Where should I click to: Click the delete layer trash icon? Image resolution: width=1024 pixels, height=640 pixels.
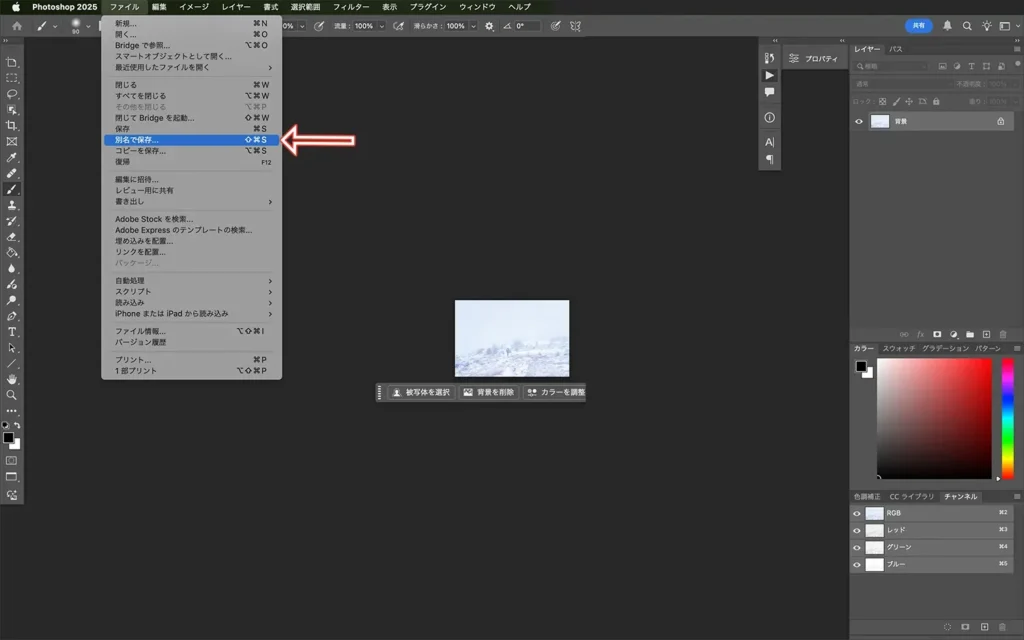(x=1003, y=335)
